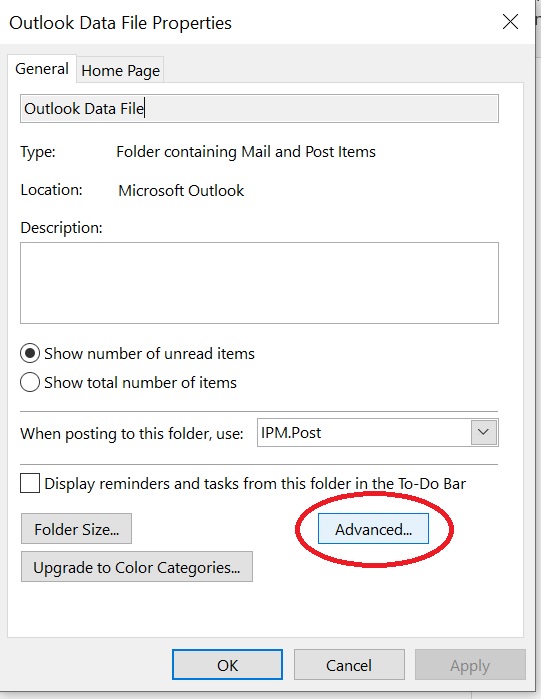Click the grayed-out Apply button

point(470,665)
